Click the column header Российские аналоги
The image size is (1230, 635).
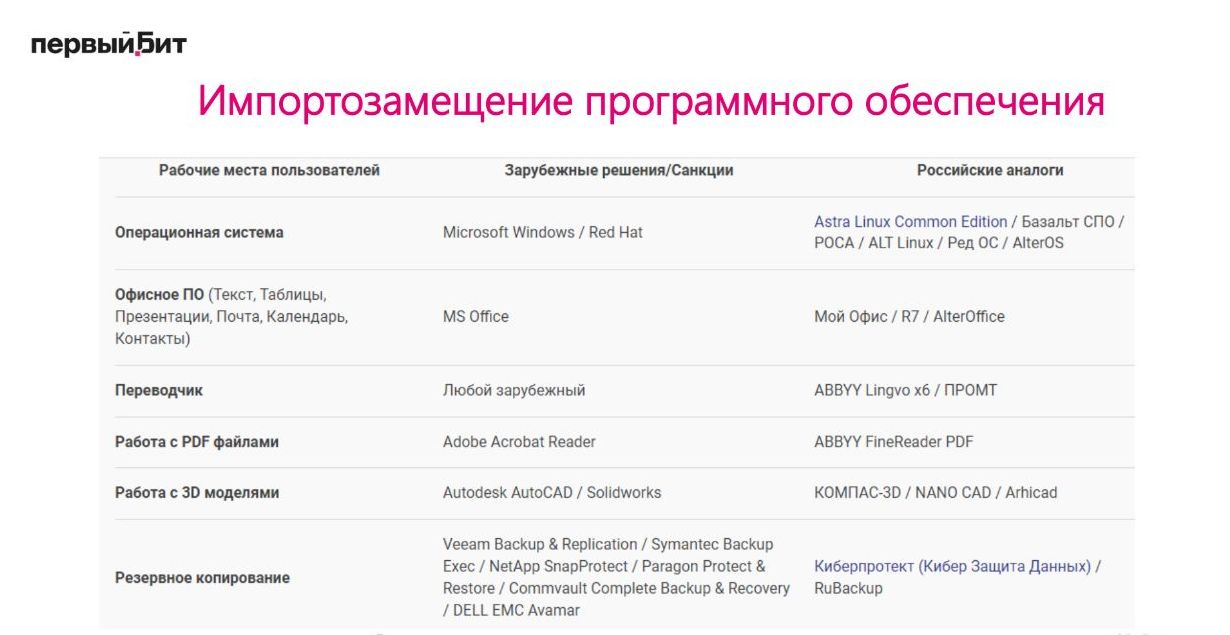point(990,170)
